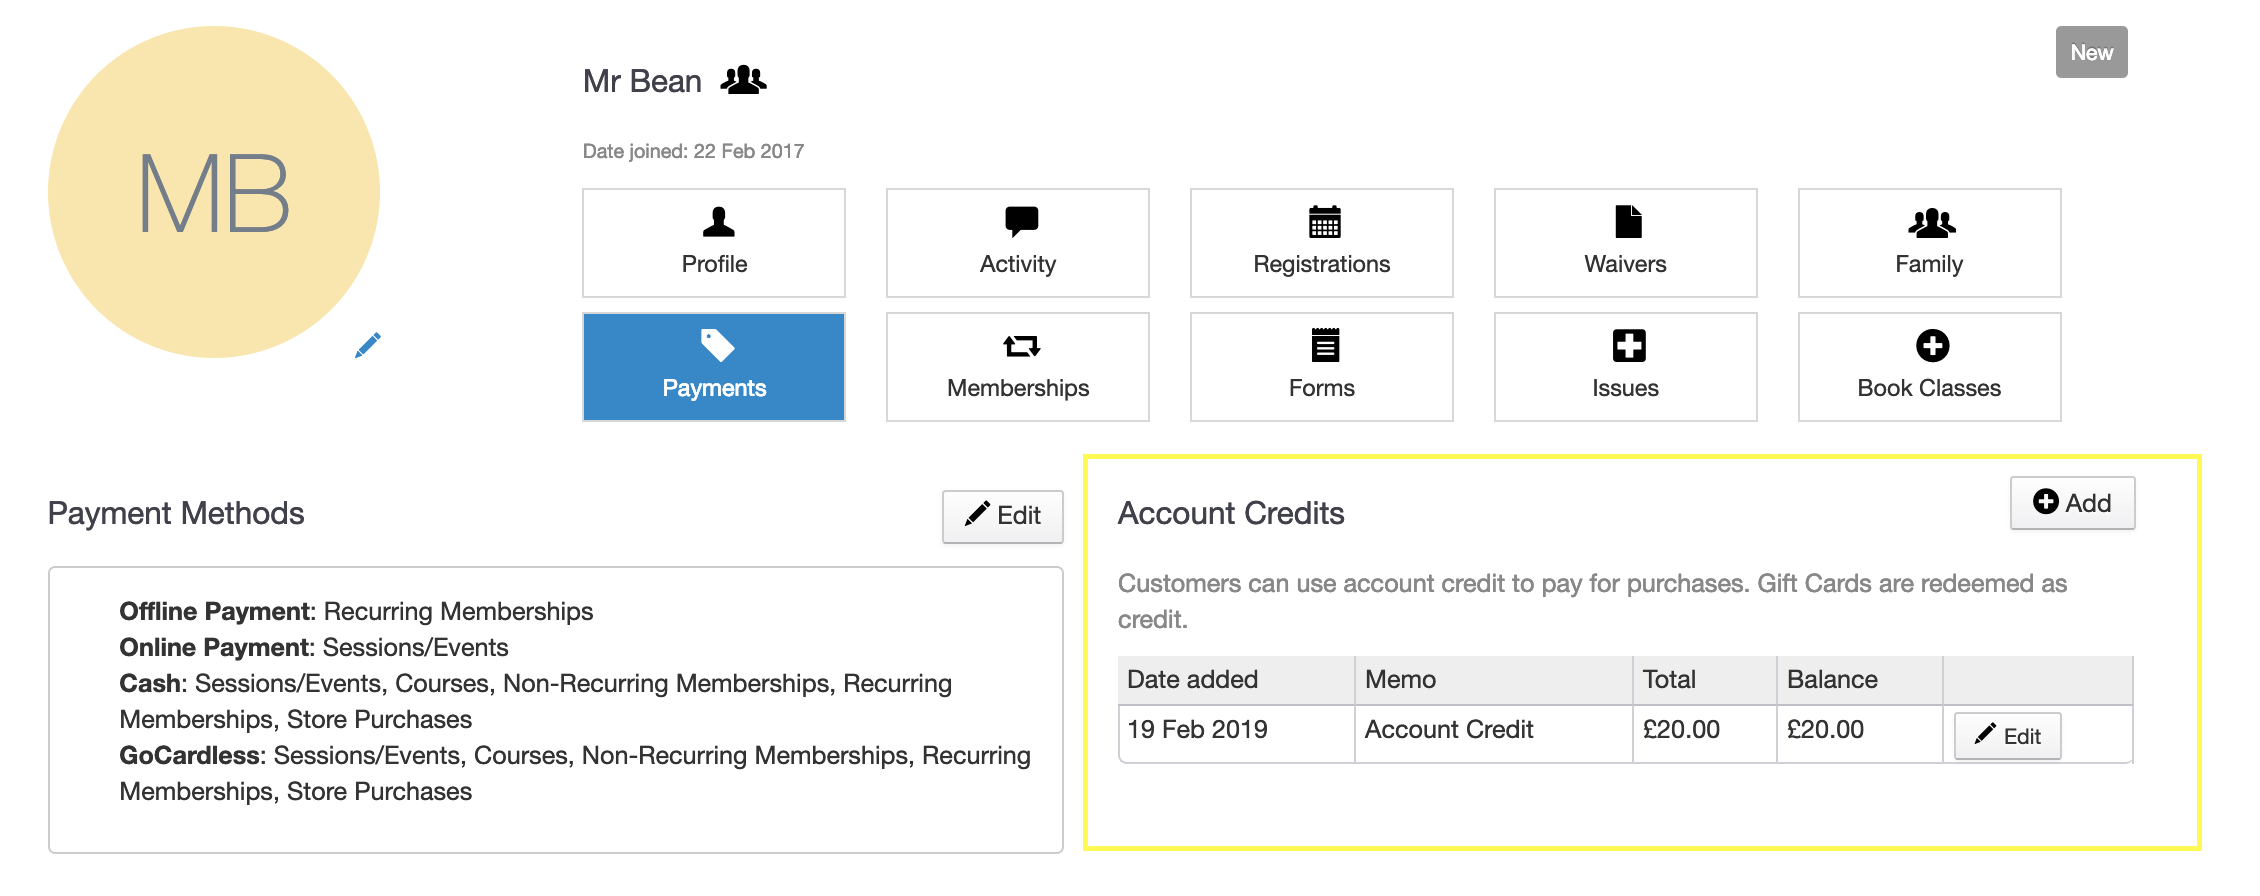
Task: Click the pencil icon beside the avatar
Action: coord(368,345)
